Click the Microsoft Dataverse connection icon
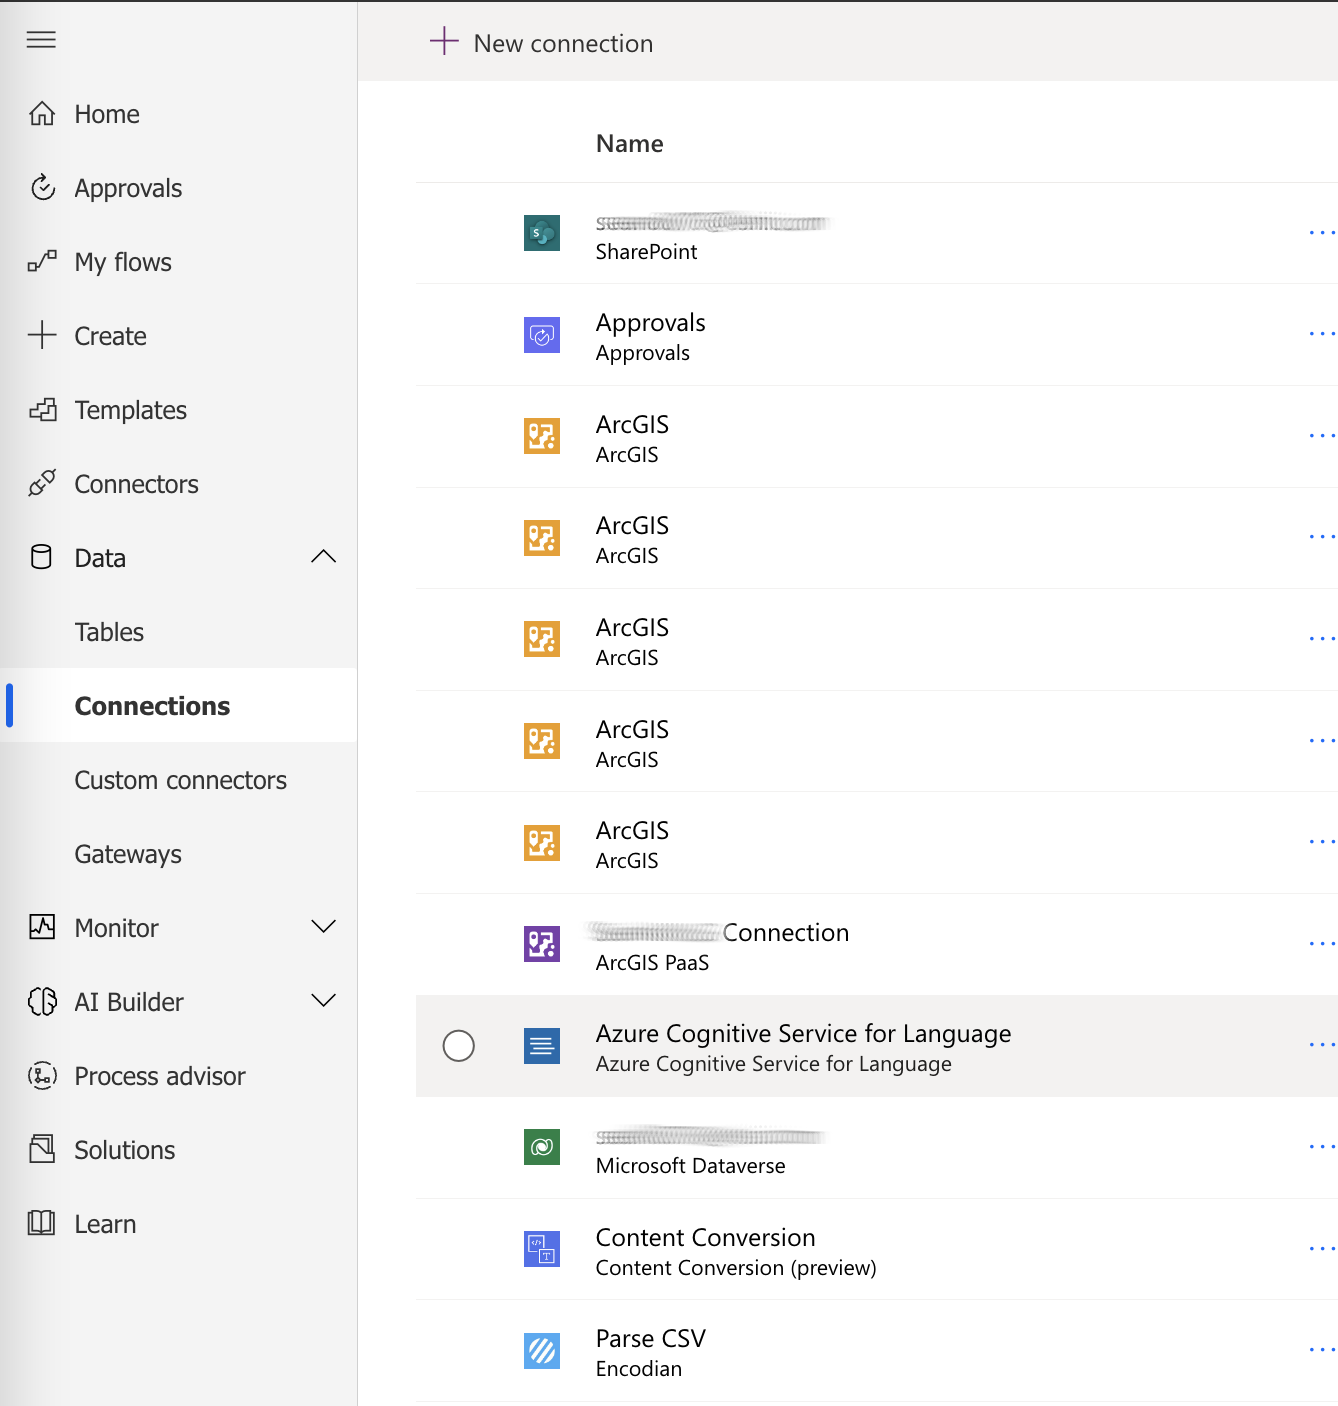1338x1406 pixels. [542, 1147]
